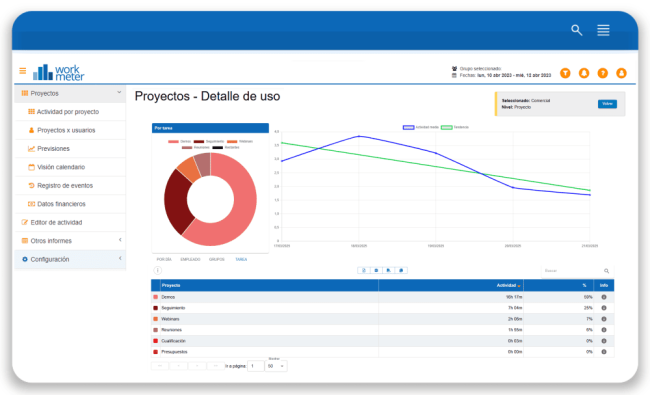Viewport: 650px width, 395px height.
Task: Click the WorkMeter logo
Action: point(58,73)
